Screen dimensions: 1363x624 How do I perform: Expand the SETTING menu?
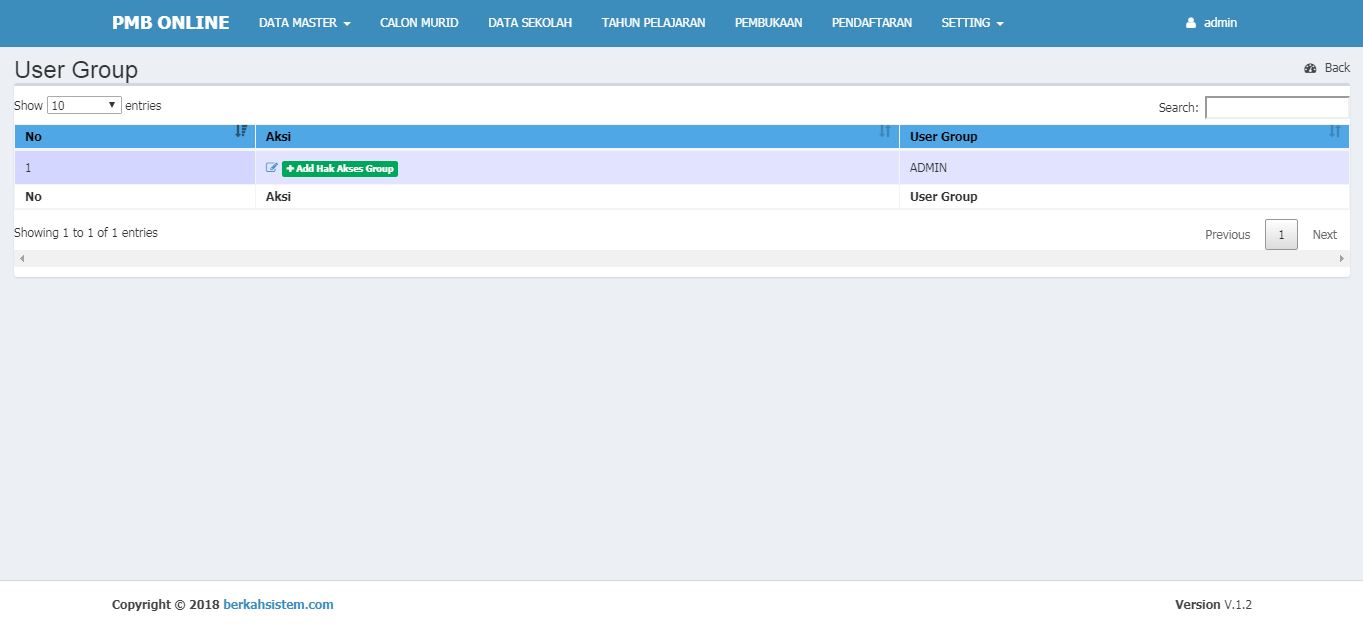tap(972, 23)
